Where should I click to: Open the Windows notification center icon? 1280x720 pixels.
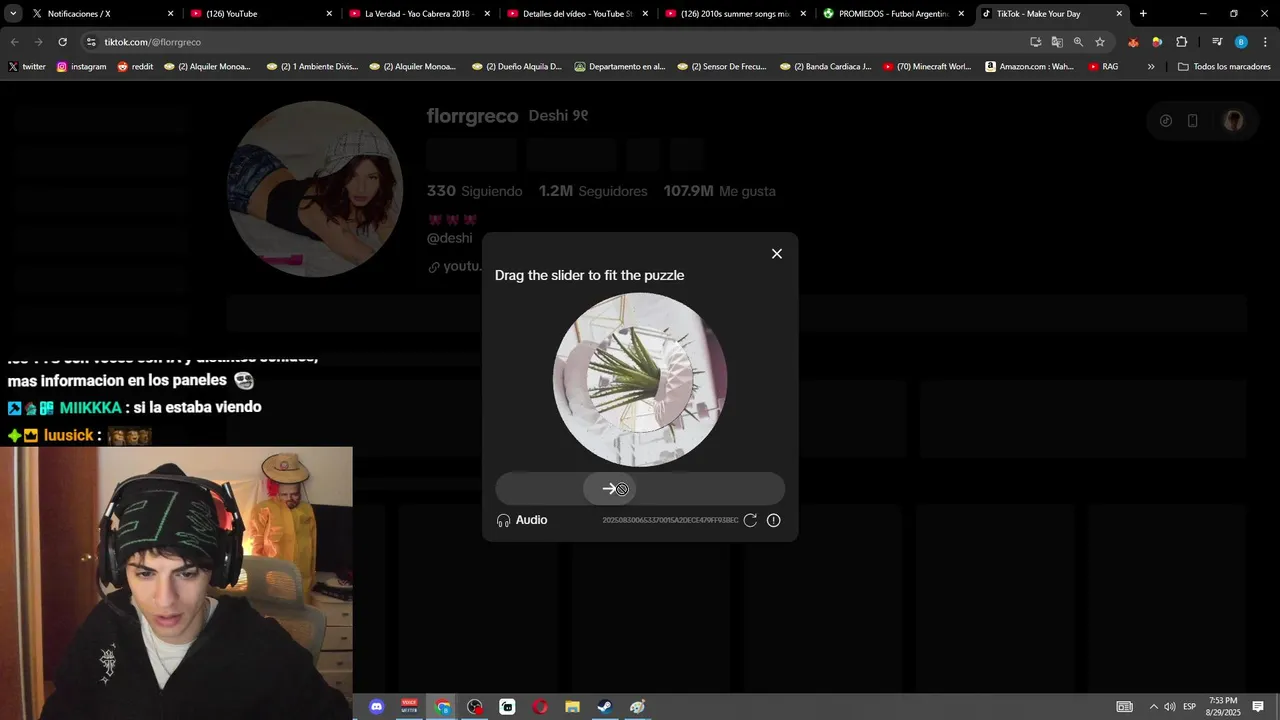pyautogui.click(x=1258, y=707)
